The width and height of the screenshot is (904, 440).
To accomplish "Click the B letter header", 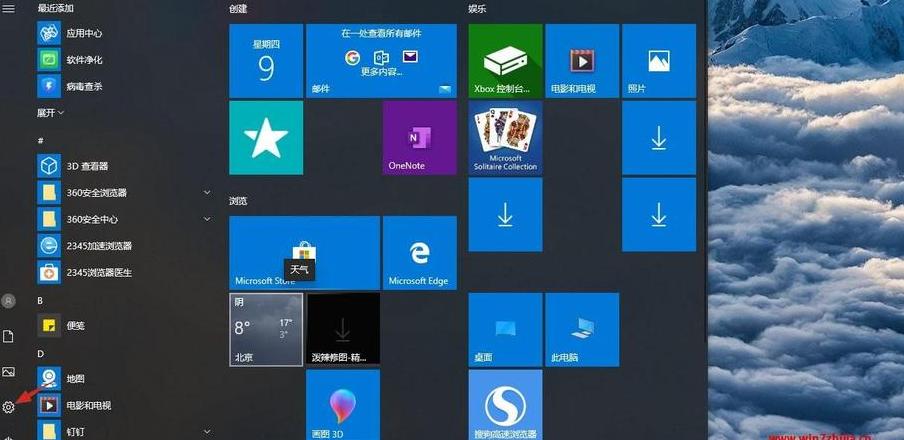I will coord(40,300).
